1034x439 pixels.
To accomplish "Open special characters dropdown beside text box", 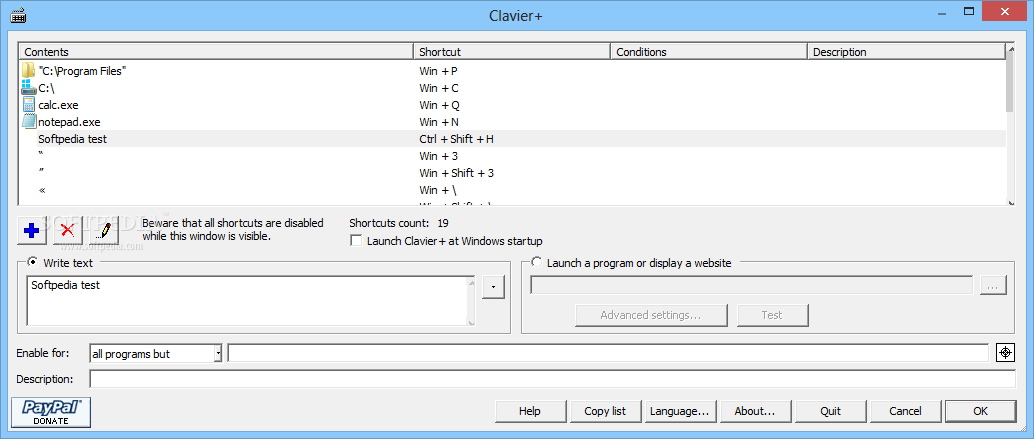I will pos(493,287).
